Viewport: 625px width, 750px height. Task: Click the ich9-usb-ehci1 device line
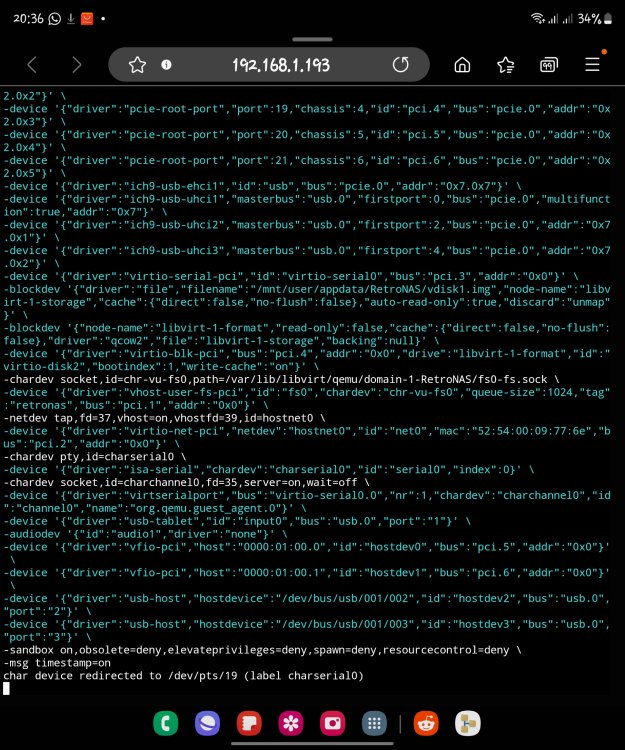[x=262, y=186]
